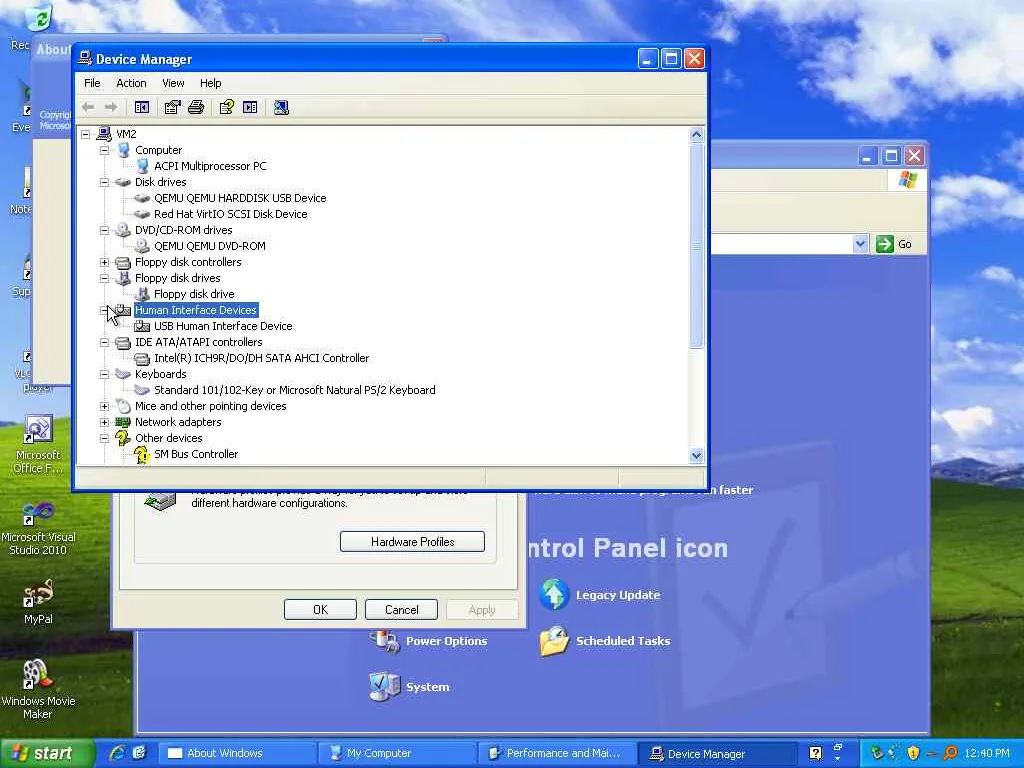The width and height of the screenshot is (1024, 768).
Task: Select USB Human Interface Device
Action: 223,326
